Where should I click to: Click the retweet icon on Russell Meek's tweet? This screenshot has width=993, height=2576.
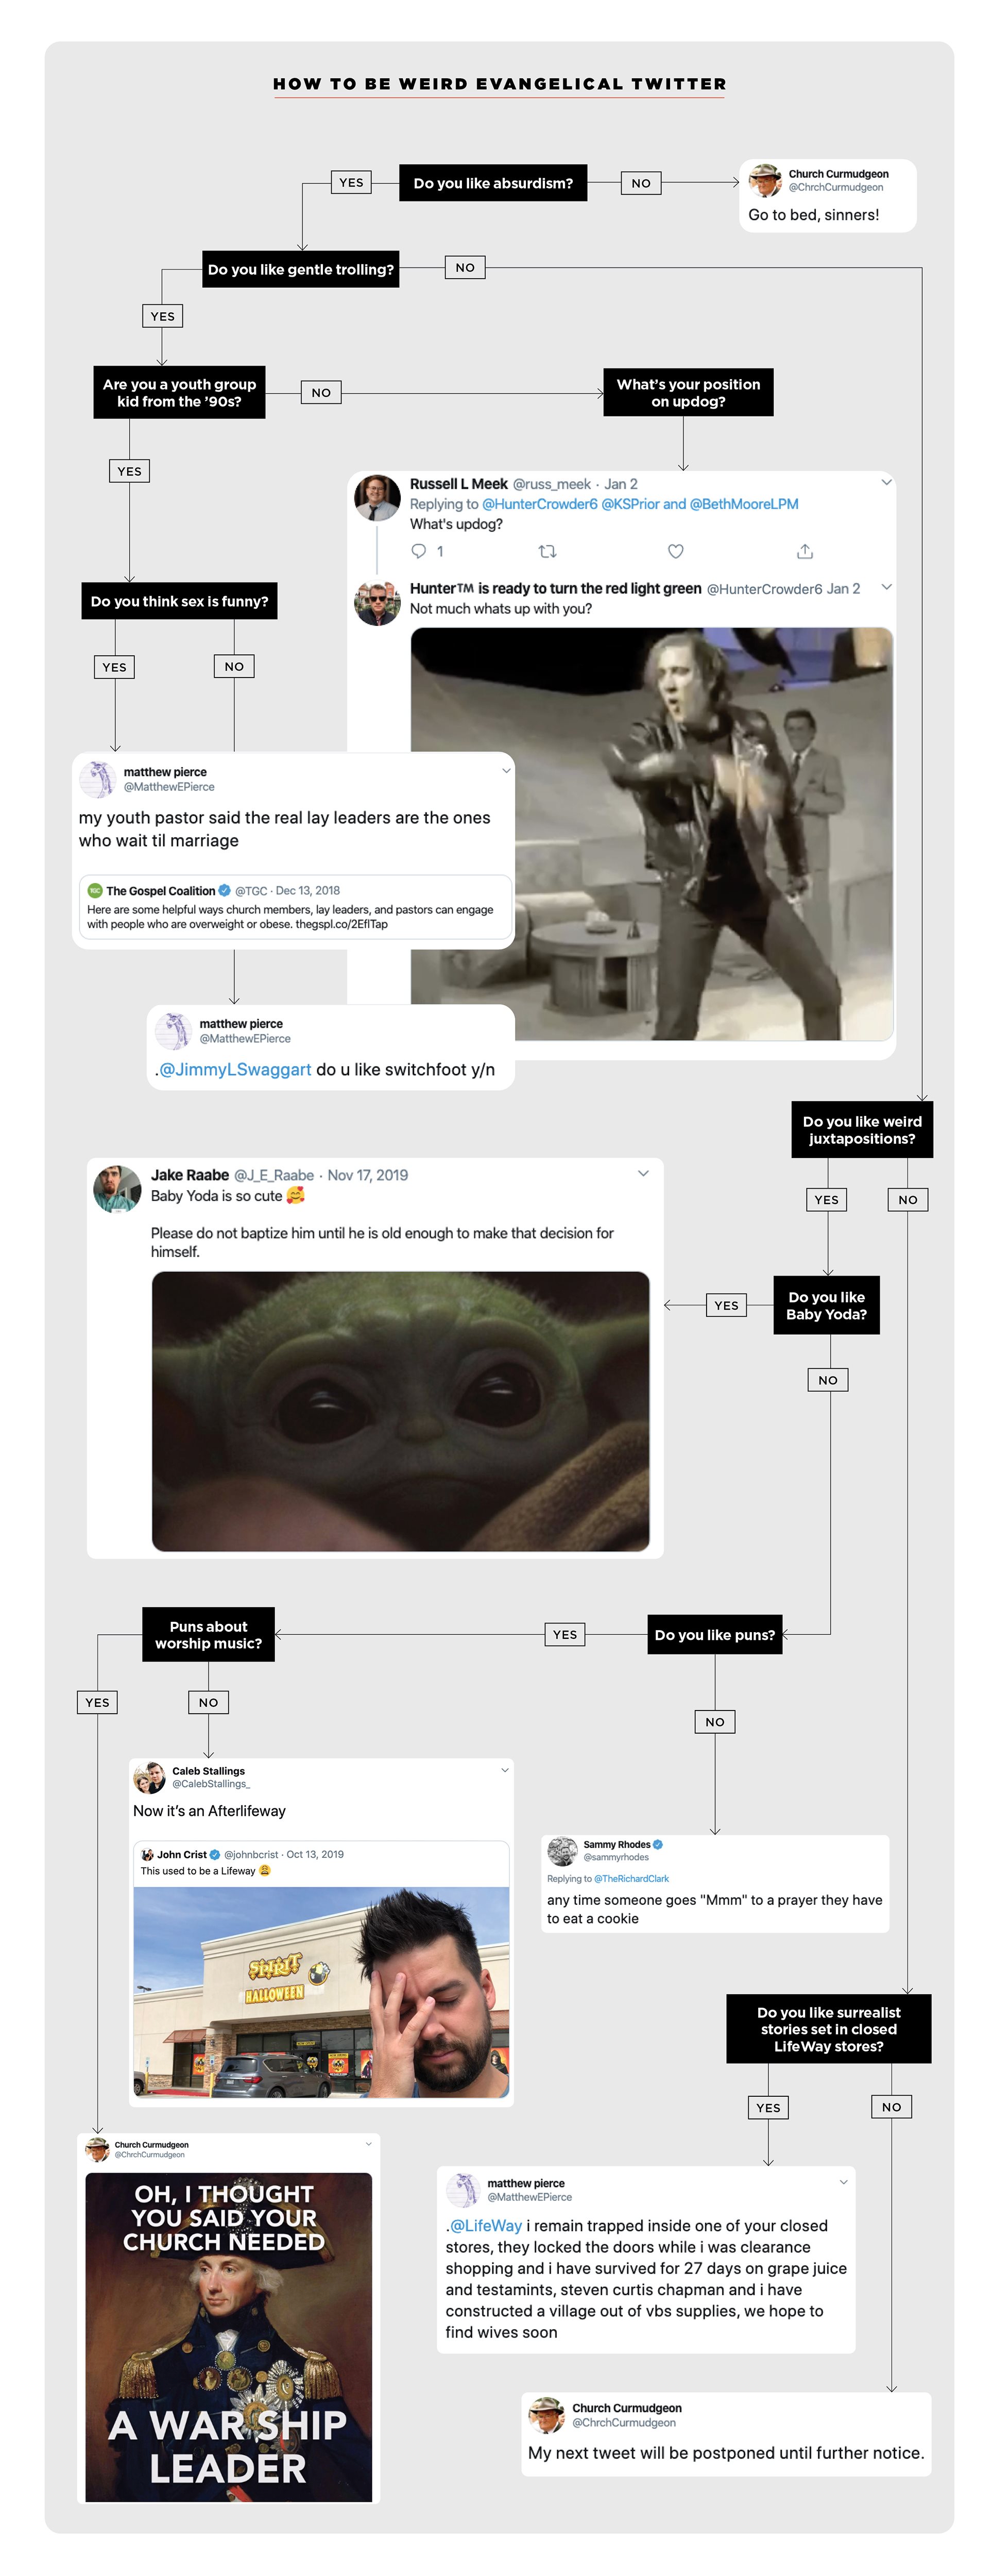[547, 551]
